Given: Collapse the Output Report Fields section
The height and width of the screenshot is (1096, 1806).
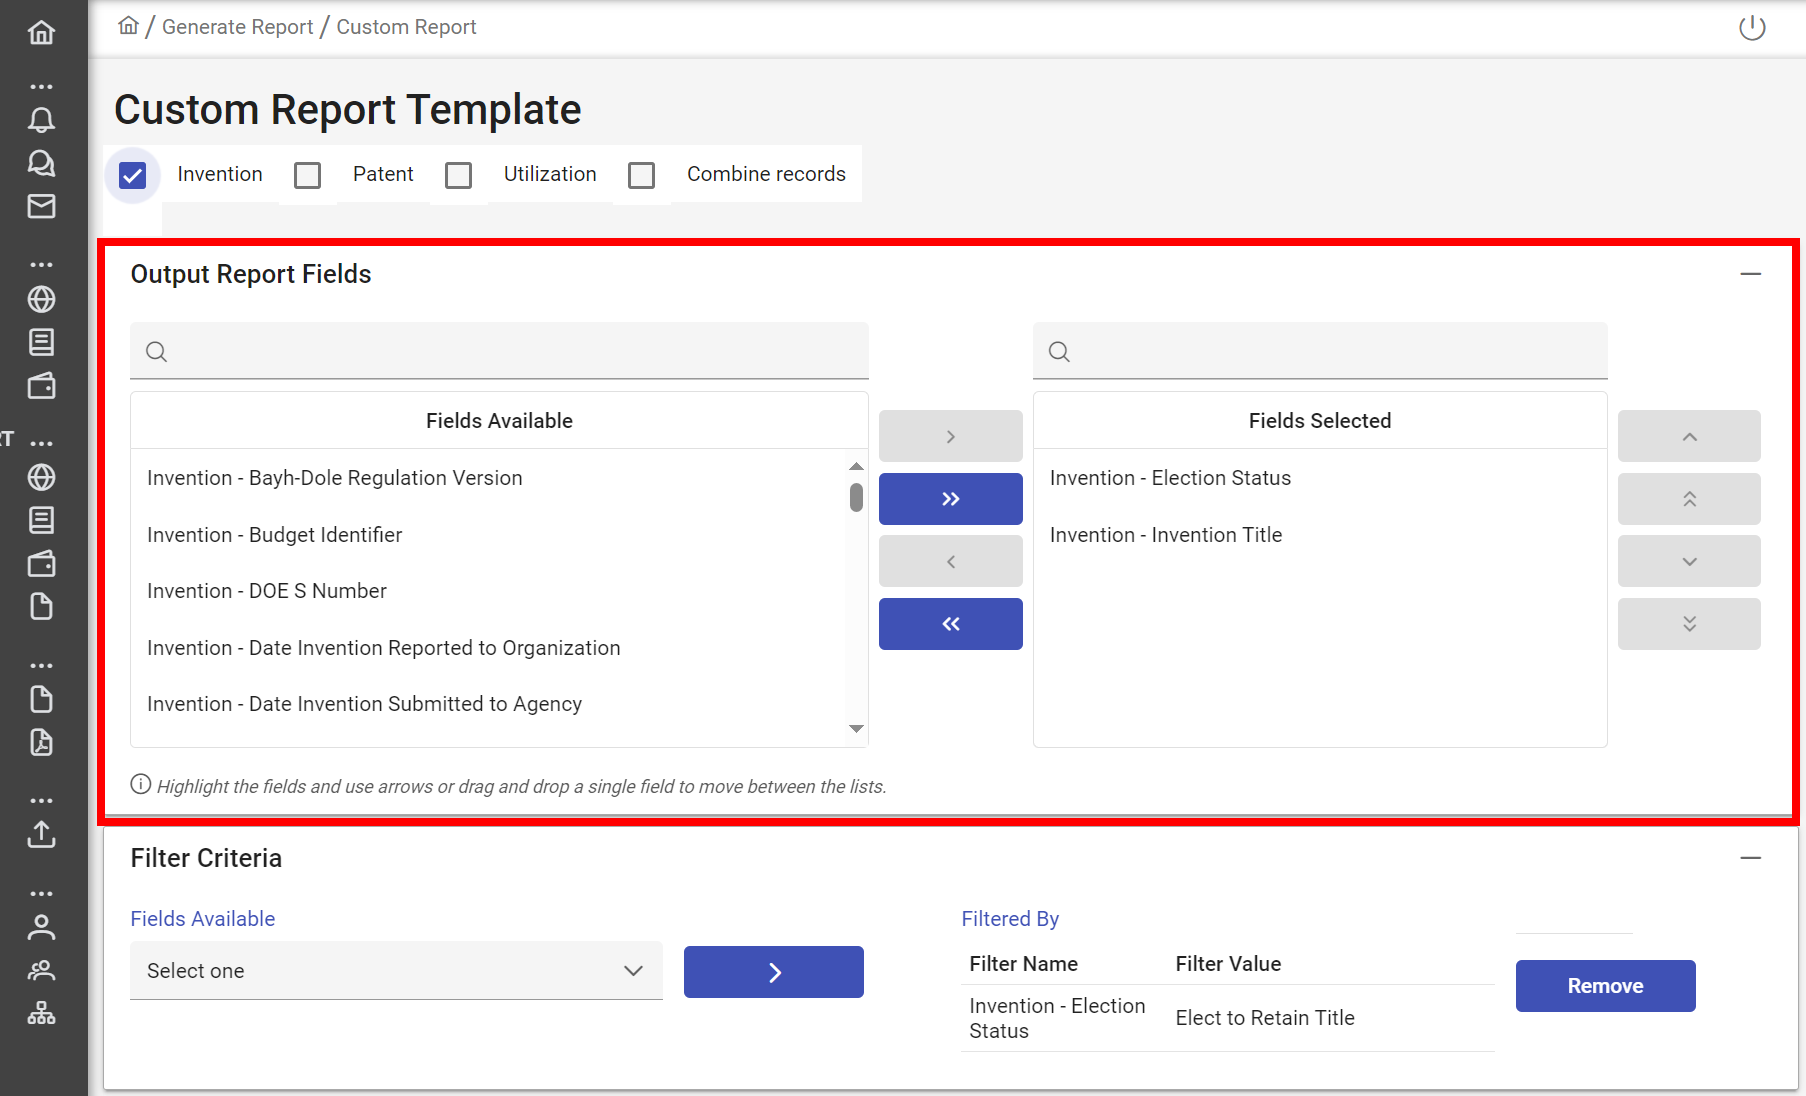Looking at the screenshot, I should point(1751,273).
